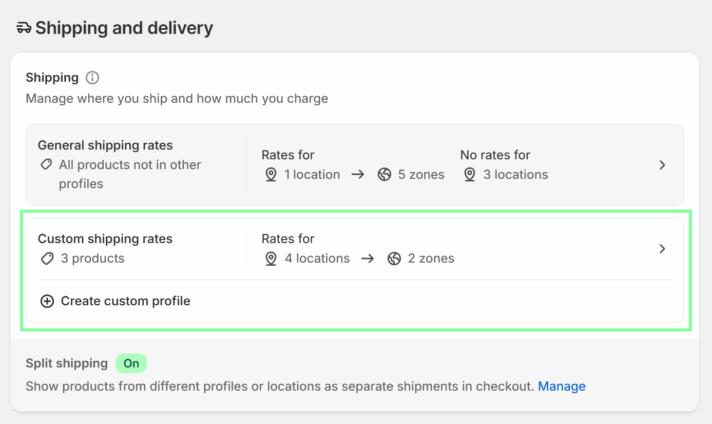Image resolution: width=712 pixels, height=424 pixels.
Task: Click the arrow between 4 locations and 2 zones
Action: [368, 258]
